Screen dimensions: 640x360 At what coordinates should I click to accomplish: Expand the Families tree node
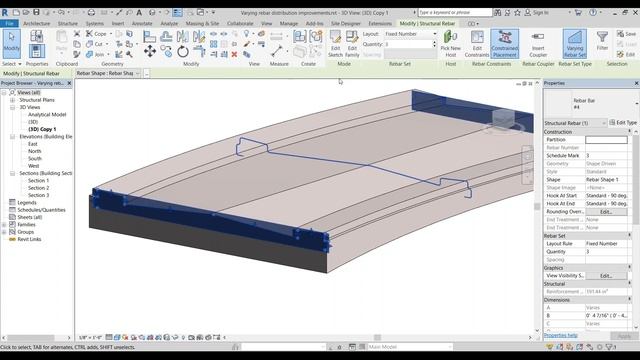coord(4,225)
